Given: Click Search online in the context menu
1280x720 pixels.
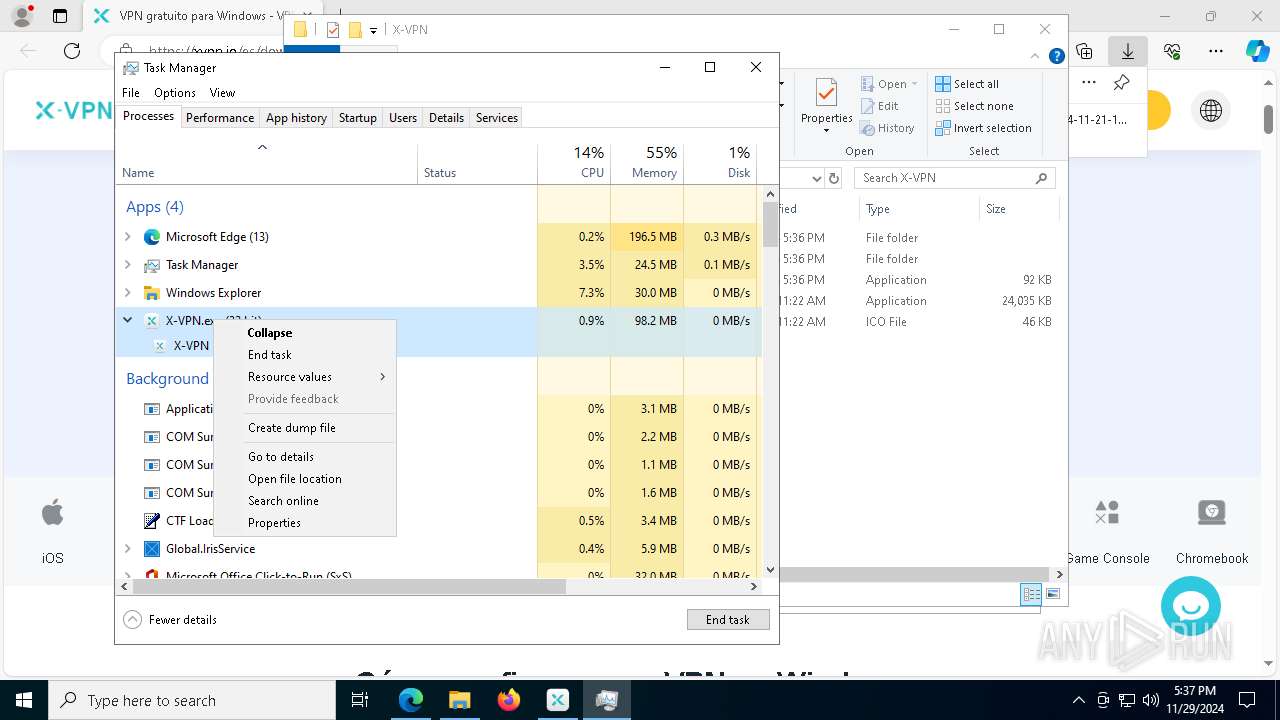Looking at the screenshot, I should click(284, 501).
